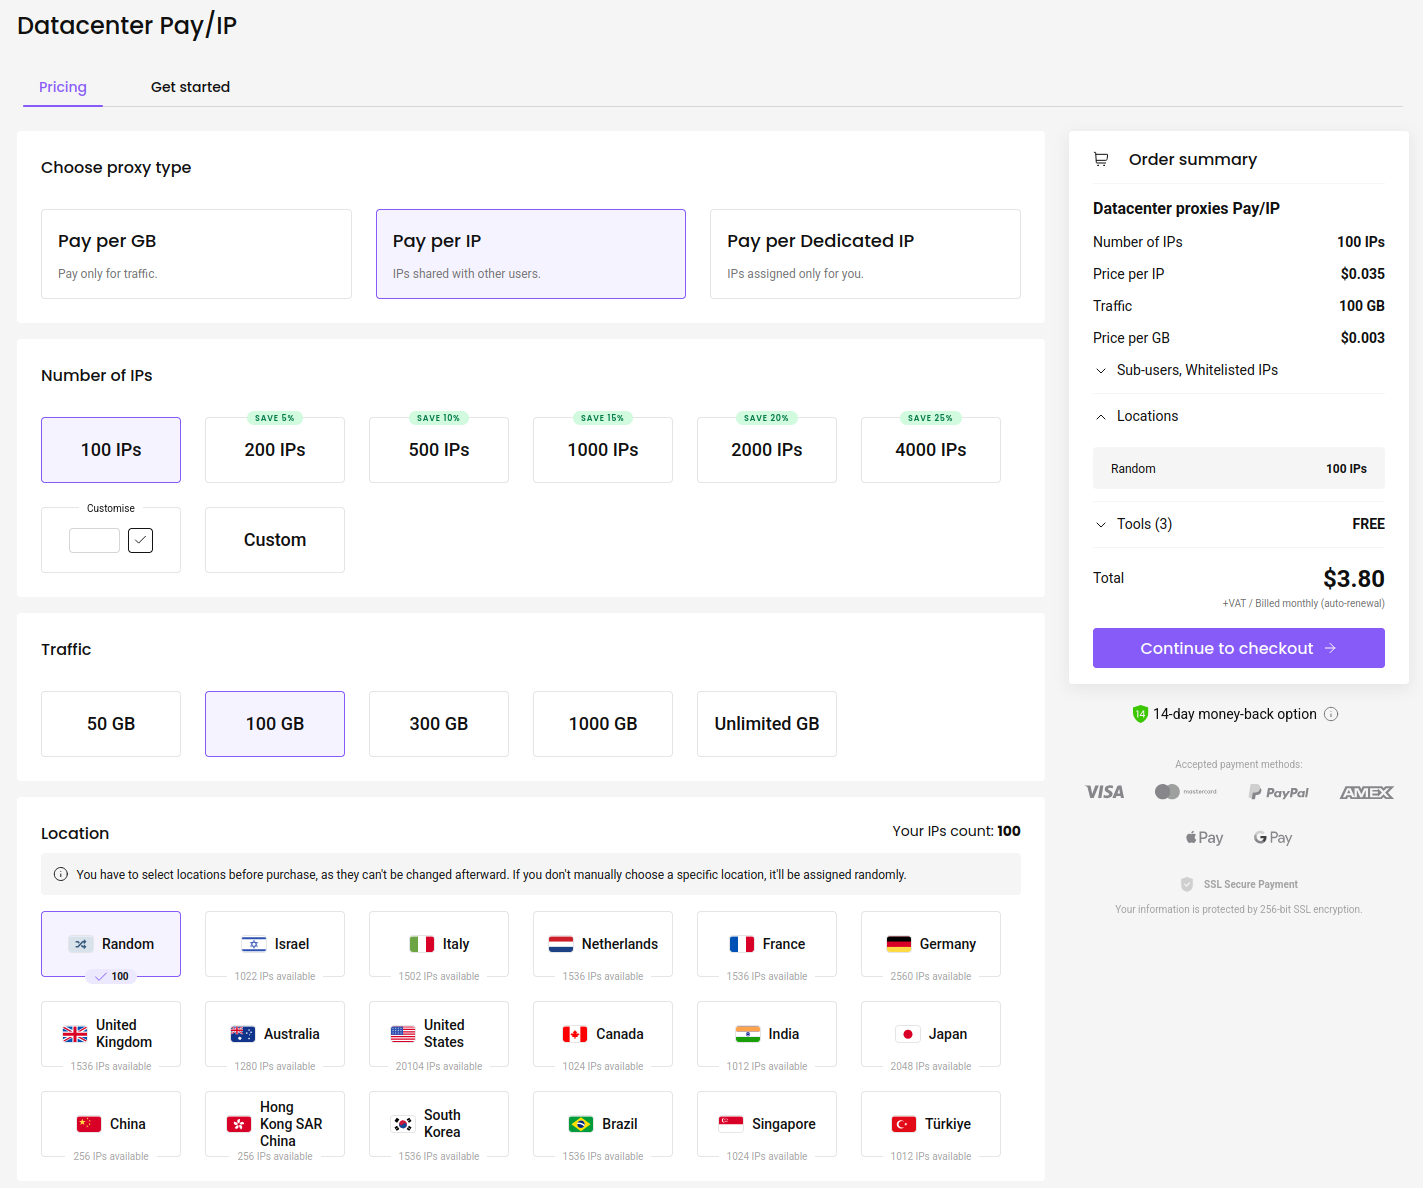Select the Pay per Dedicated IP proxy type
The width and height of the screenshot is (1423, 1188).
(864, 254)
